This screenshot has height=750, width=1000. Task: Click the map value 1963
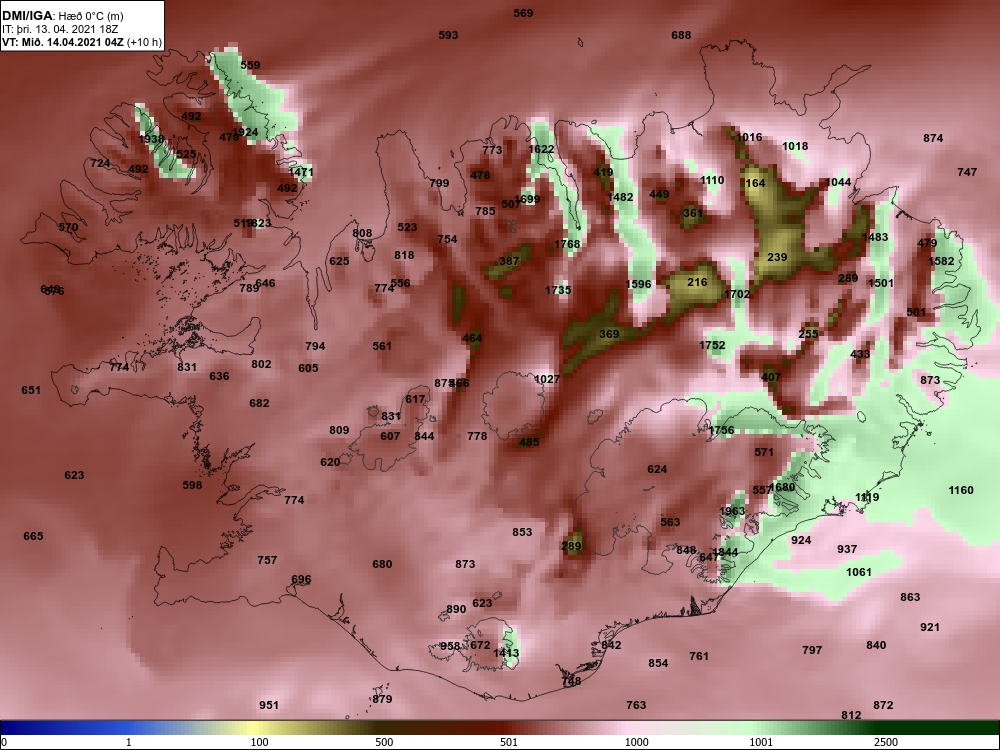coord(732,511)
